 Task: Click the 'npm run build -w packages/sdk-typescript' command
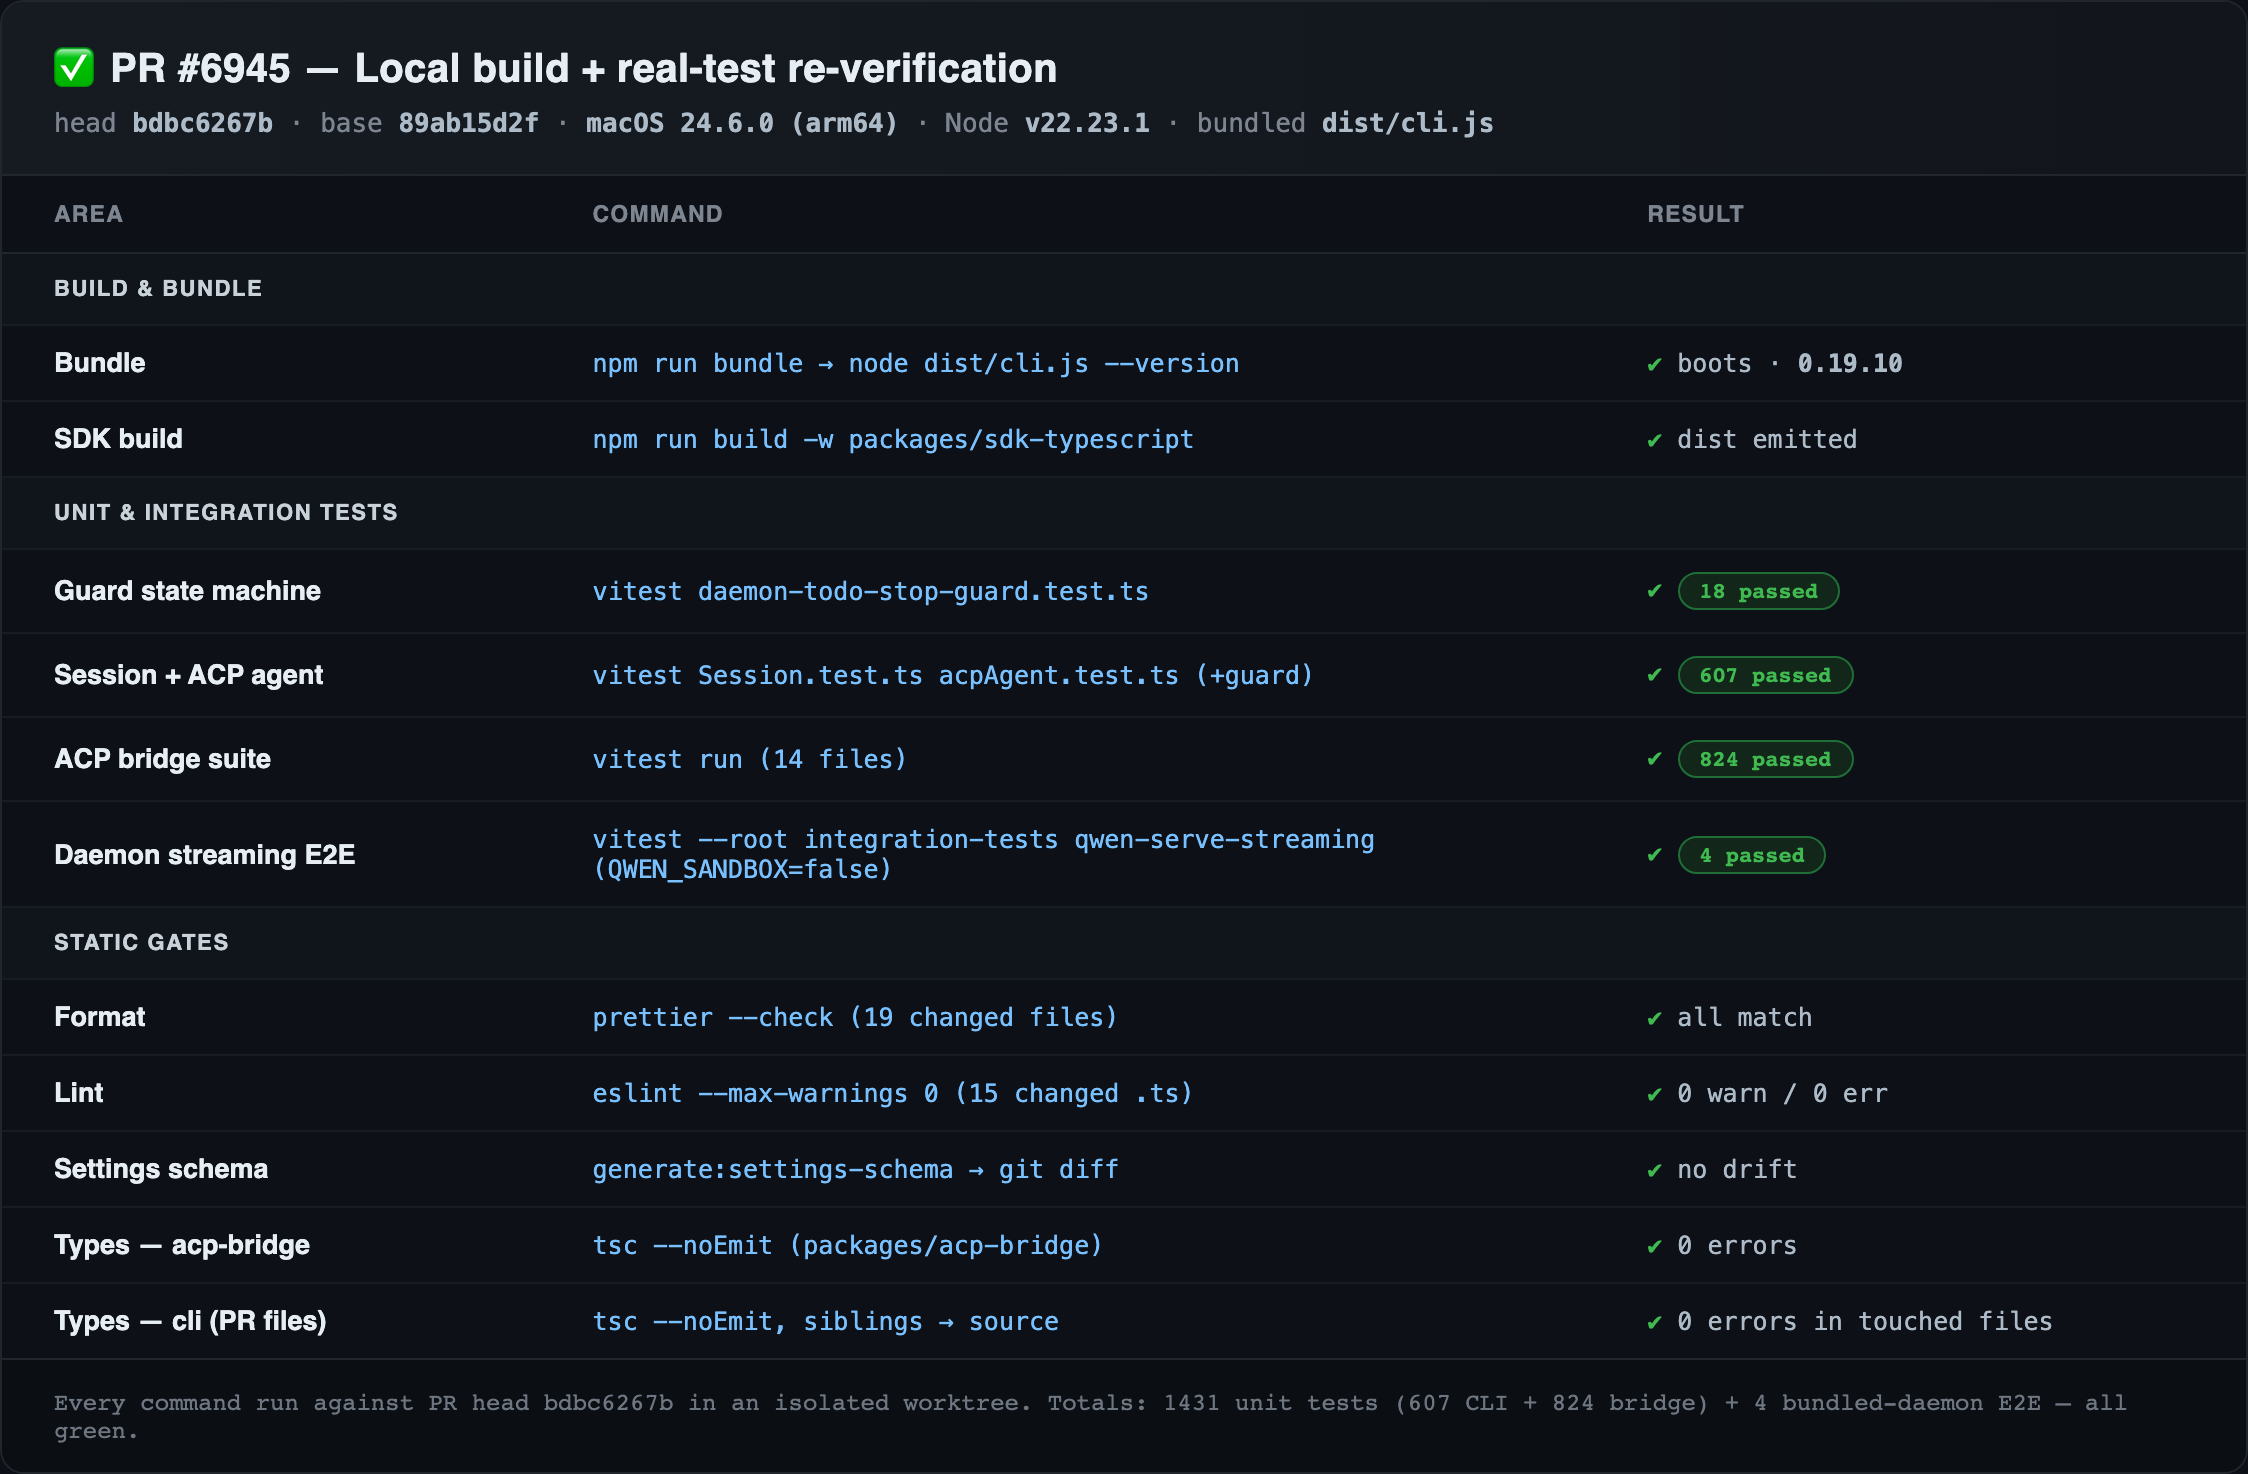pos(893,440)
